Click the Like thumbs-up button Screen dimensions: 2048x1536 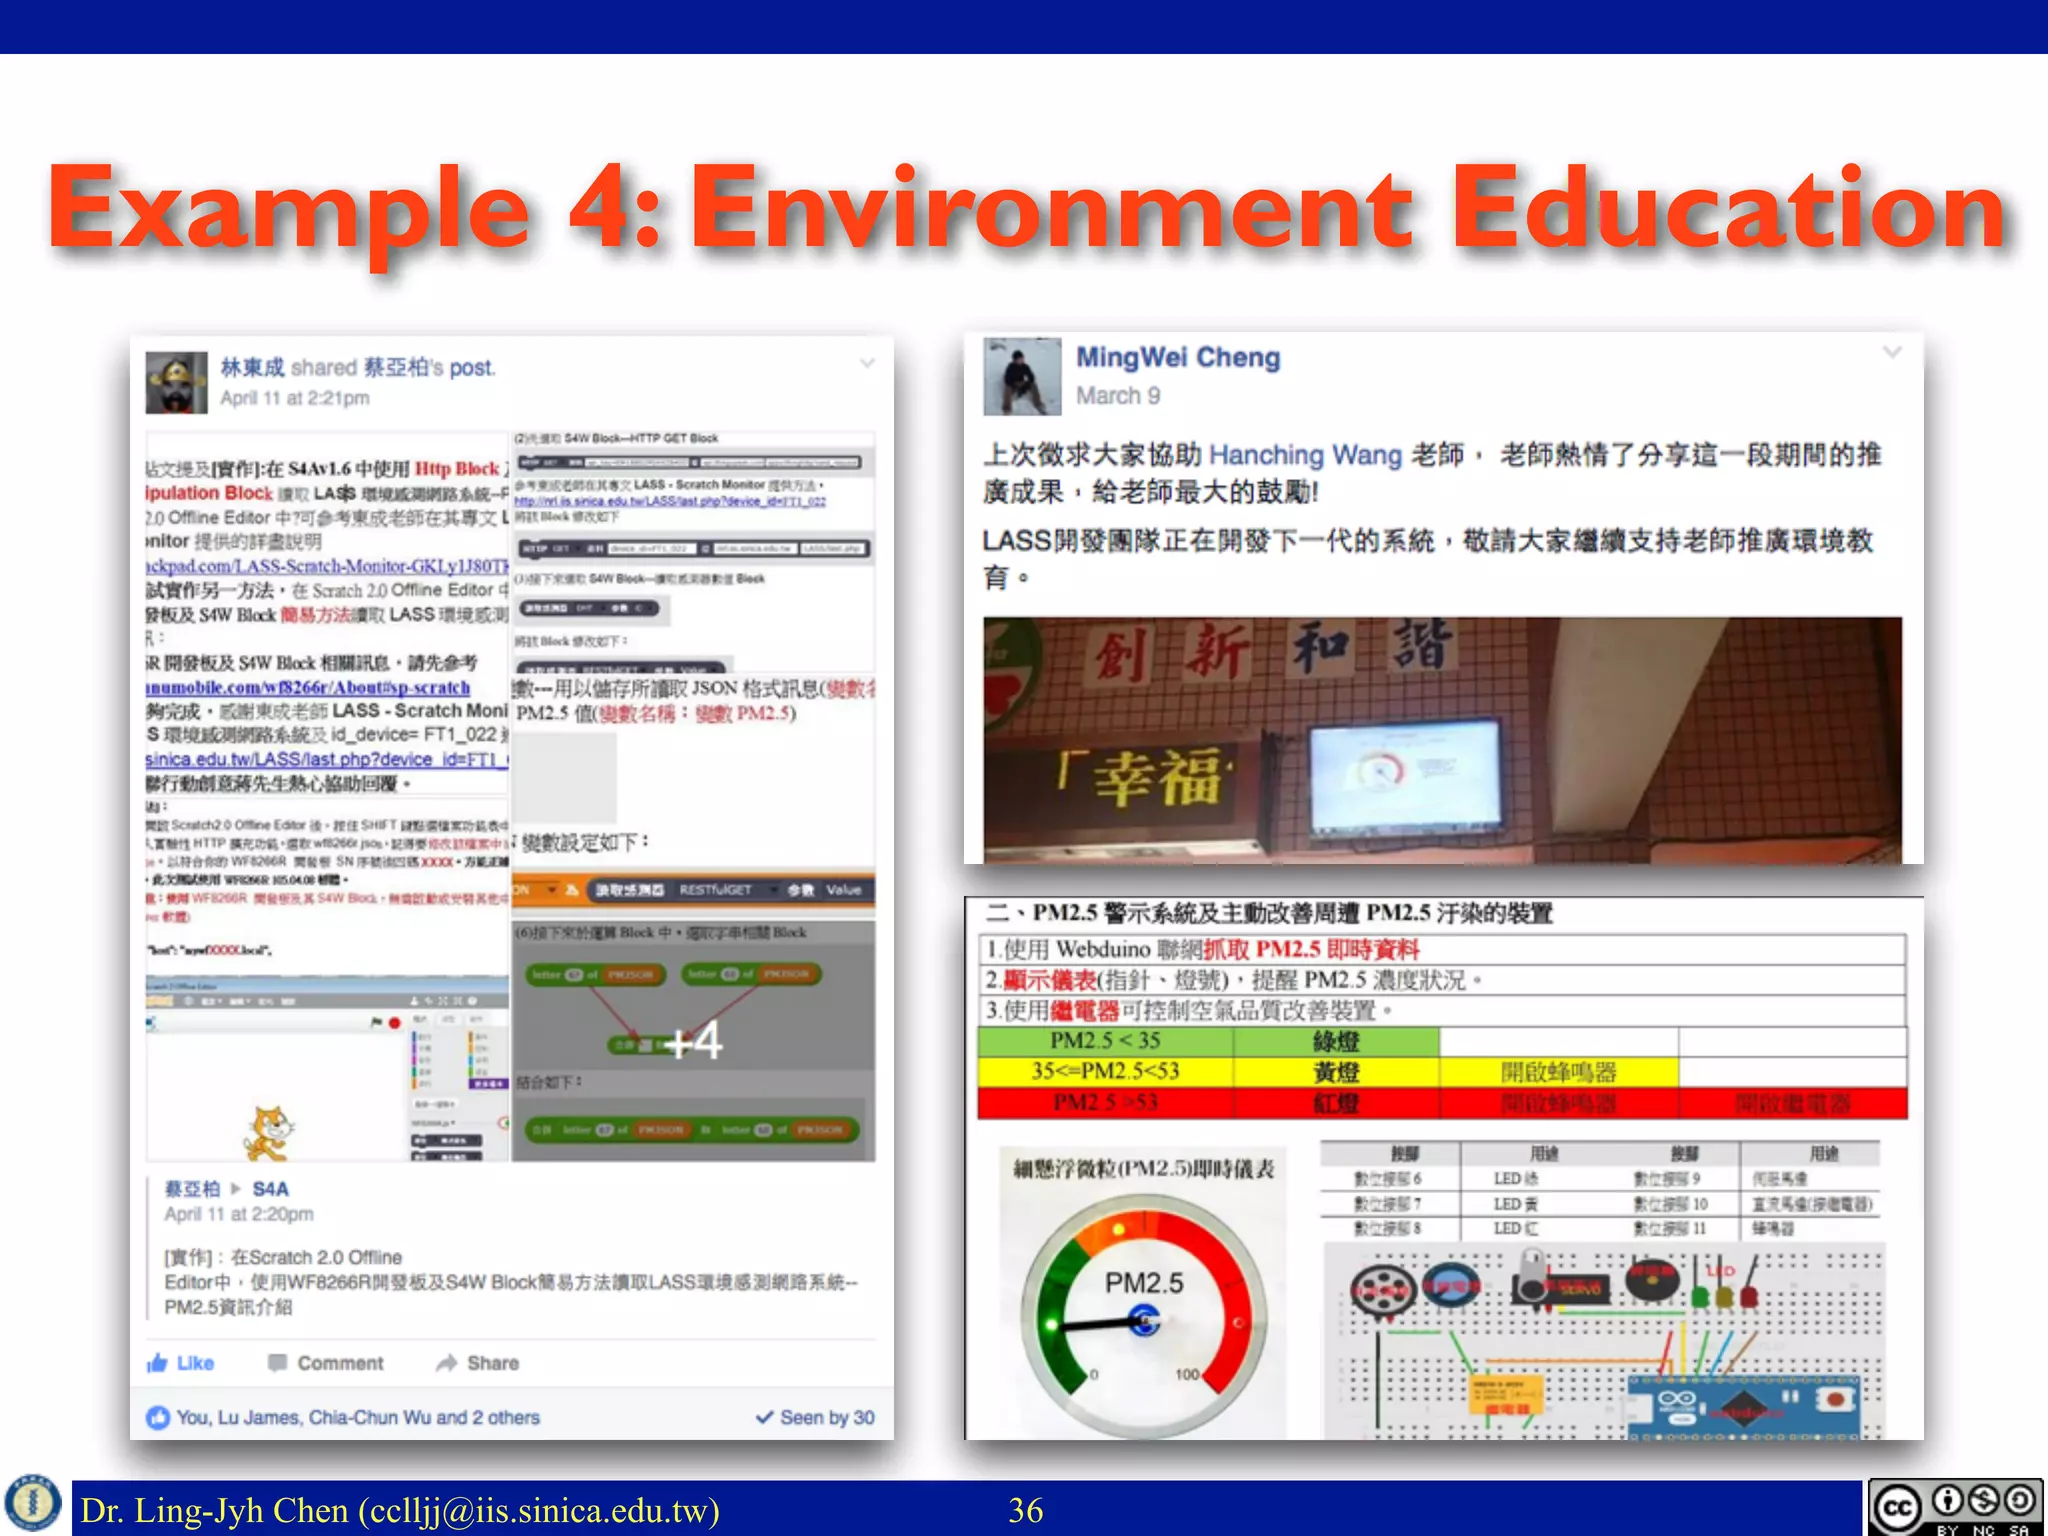pyautogui.click(x=181, y=1363)
